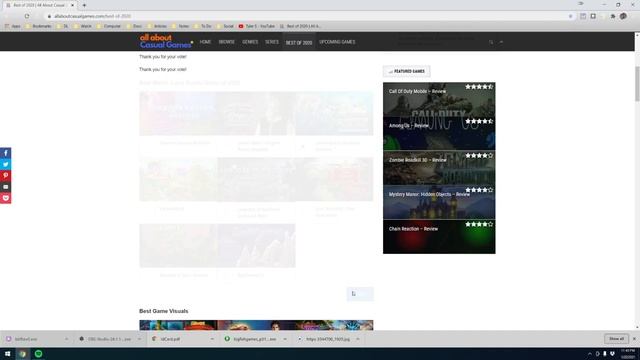Screen dimensions: 640x360
Task: Open Spotify from the taskbar
Action: pyautogui.click(x=38, y=354)
